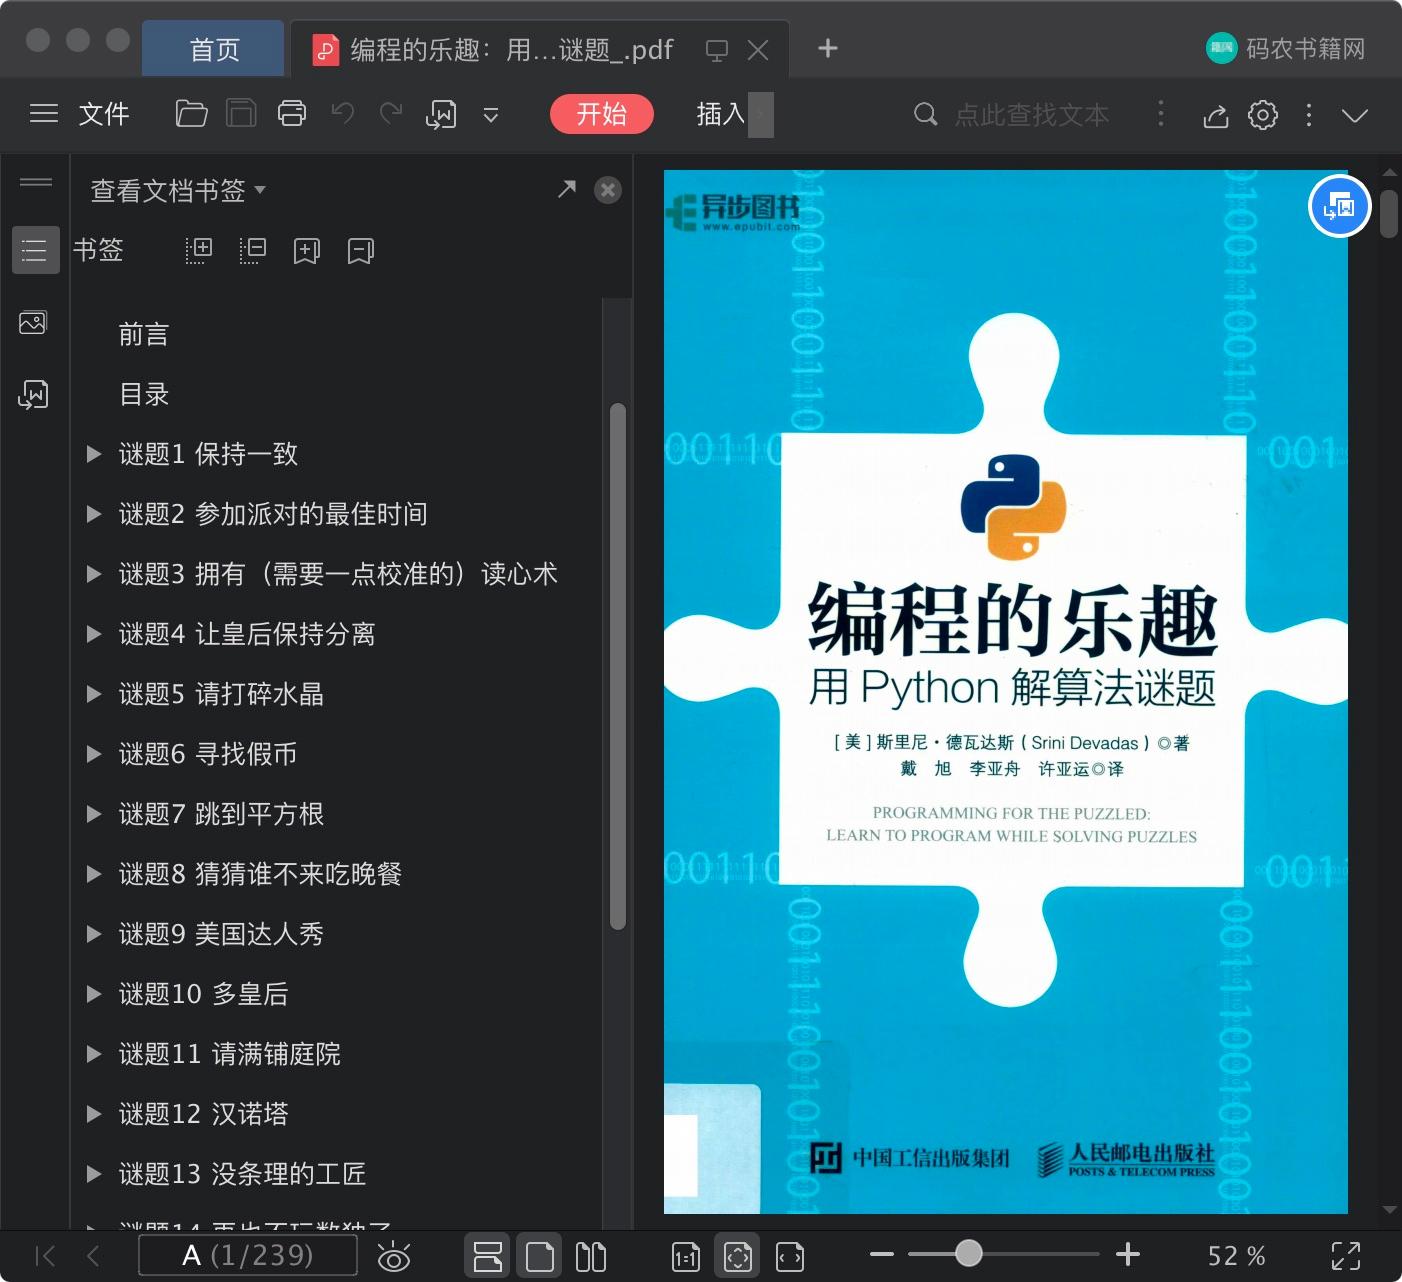Open the 前言 bookmark
The width and height of the screenshot is (1402, 1282).
pyautogui.click(x=144, y=334)
